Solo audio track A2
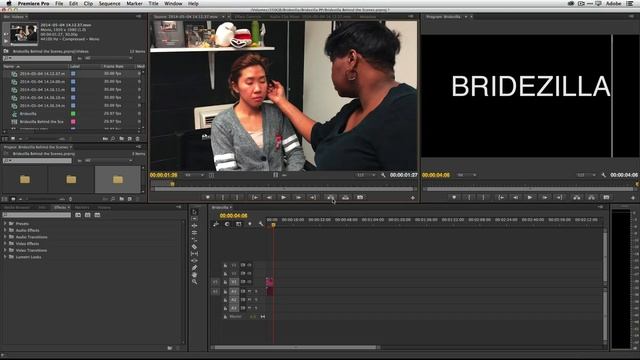Image resolution: width=640 pixels, height=360 pixels. [256, 300]
